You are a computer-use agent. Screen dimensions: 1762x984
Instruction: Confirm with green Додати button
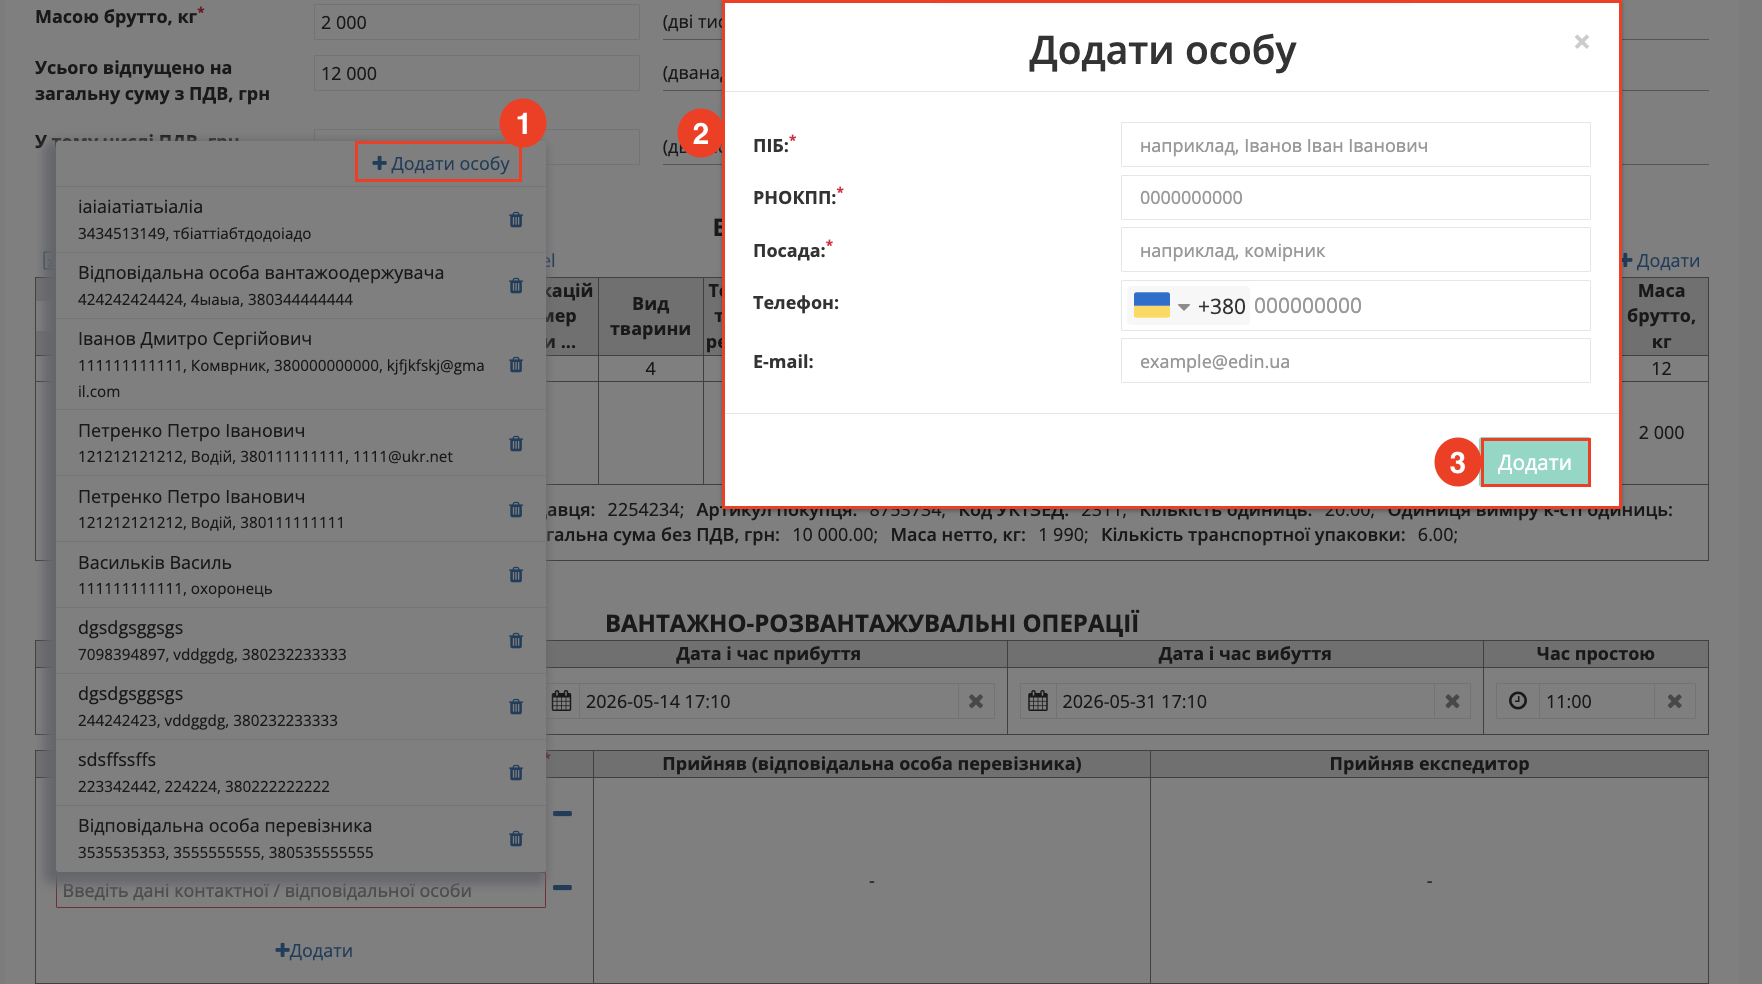[1535, 463]
